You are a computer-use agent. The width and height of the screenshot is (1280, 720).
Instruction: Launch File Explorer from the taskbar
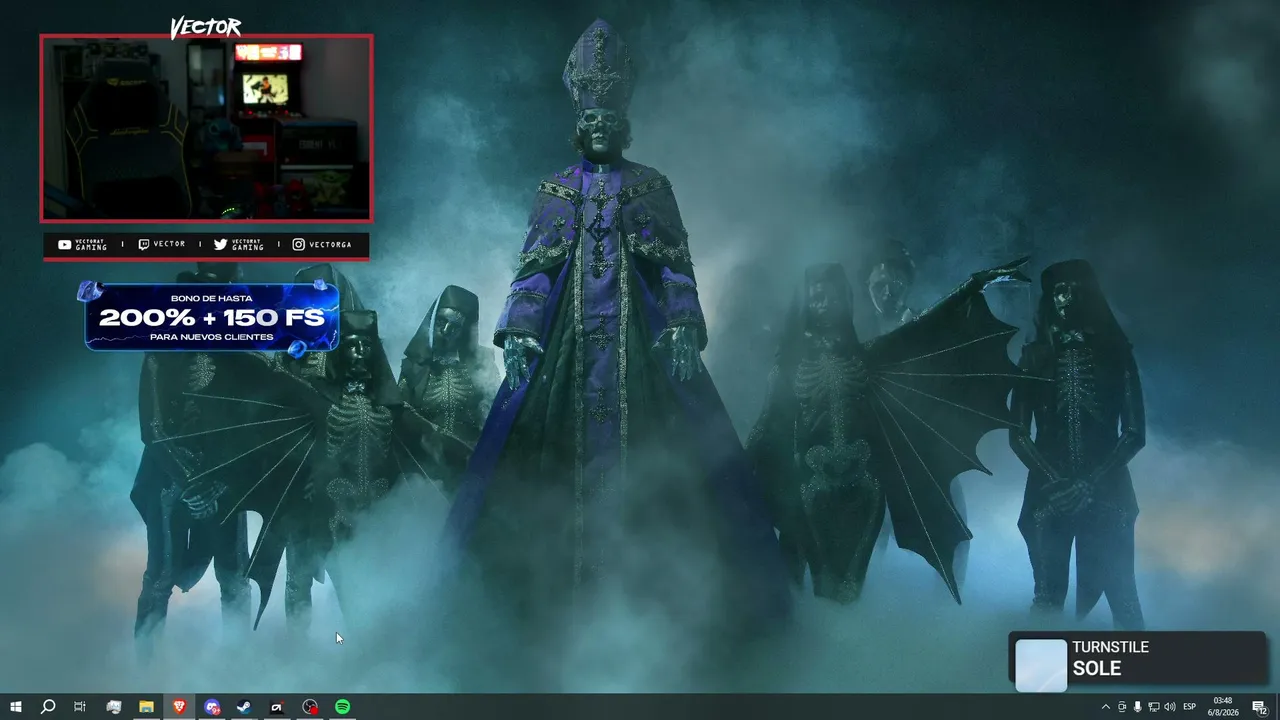point(146,707)
